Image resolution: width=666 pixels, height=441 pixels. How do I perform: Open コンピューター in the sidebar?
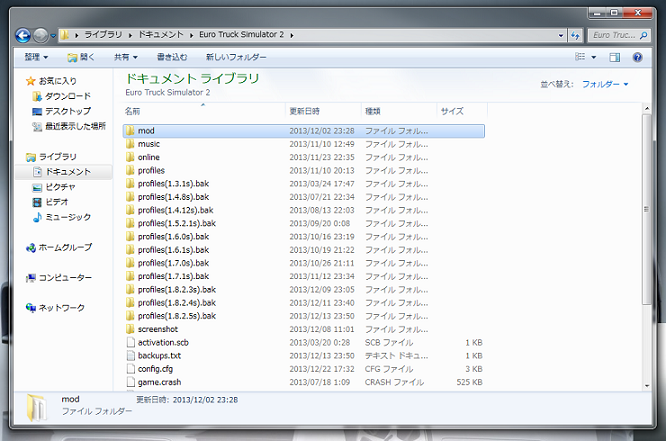click(x=59, y=278)
